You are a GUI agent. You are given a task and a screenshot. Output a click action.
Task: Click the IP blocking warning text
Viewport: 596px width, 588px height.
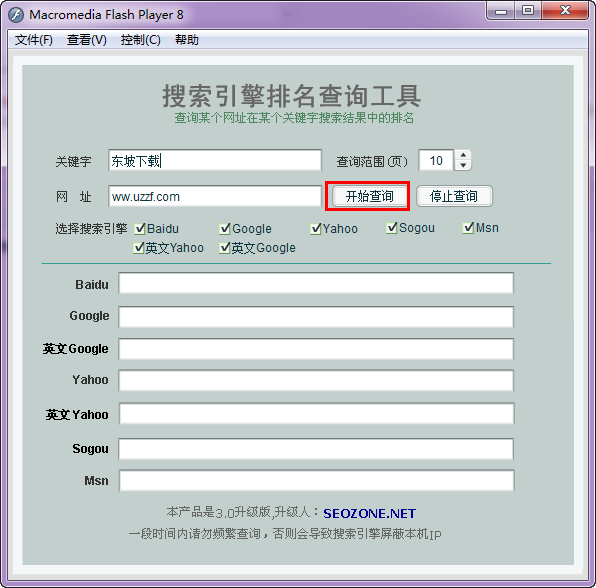pyautogui.click(x=285, y=534)
